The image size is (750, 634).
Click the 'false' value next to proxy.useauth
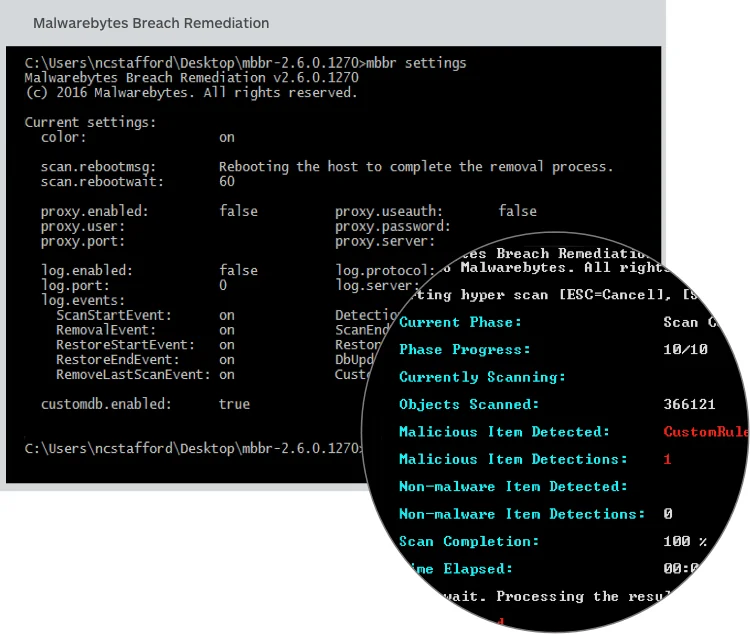pyautogui.click(x=518, y=211)
